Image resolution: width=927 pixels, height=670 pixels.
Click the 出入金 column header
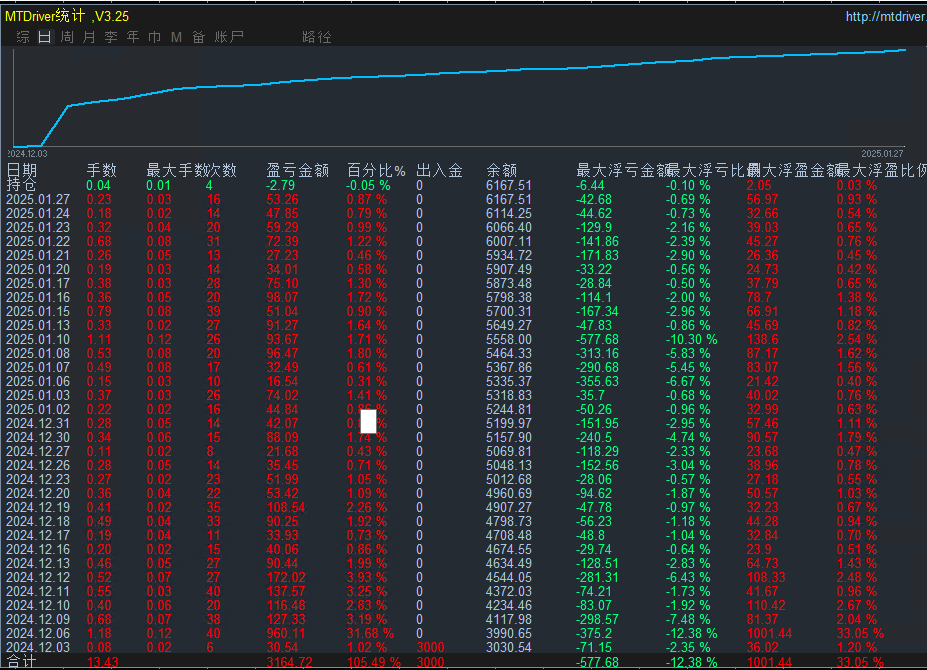439,171
